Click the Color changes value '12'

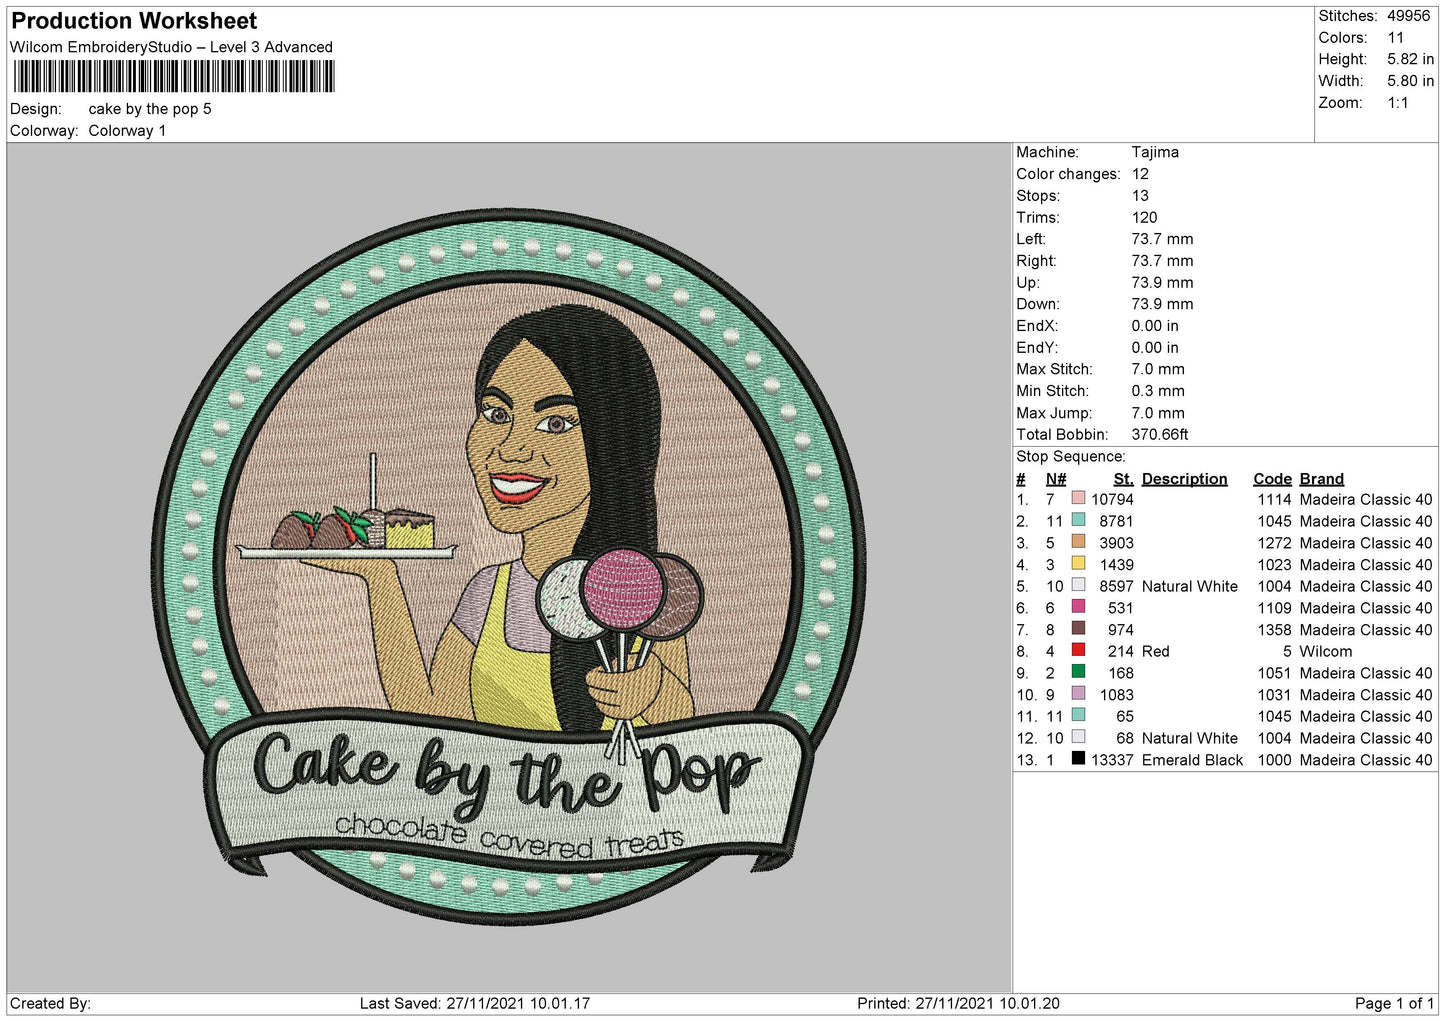point(1140,174)
